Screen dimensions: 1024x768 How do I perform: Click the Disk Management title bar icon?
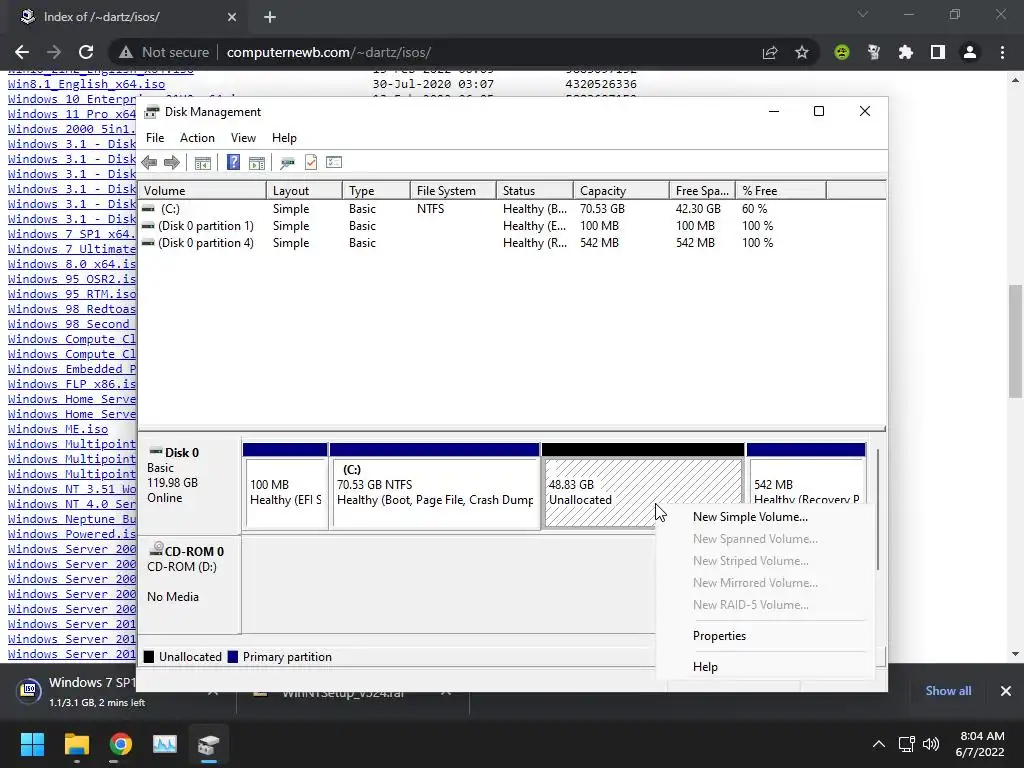coord(152,112)
